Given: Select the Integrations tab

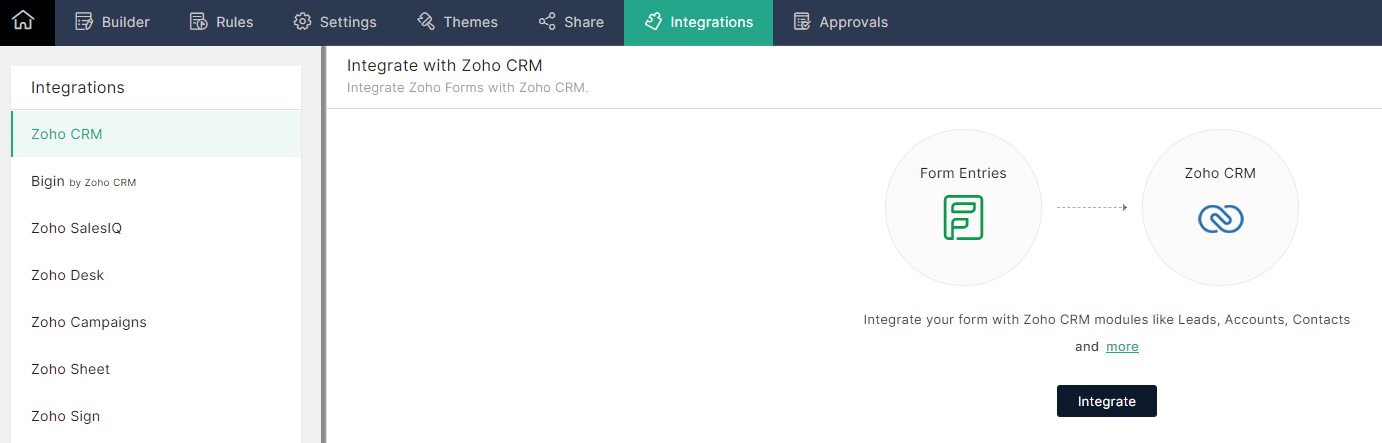Looking at the screenshot, I should point(699,22).
